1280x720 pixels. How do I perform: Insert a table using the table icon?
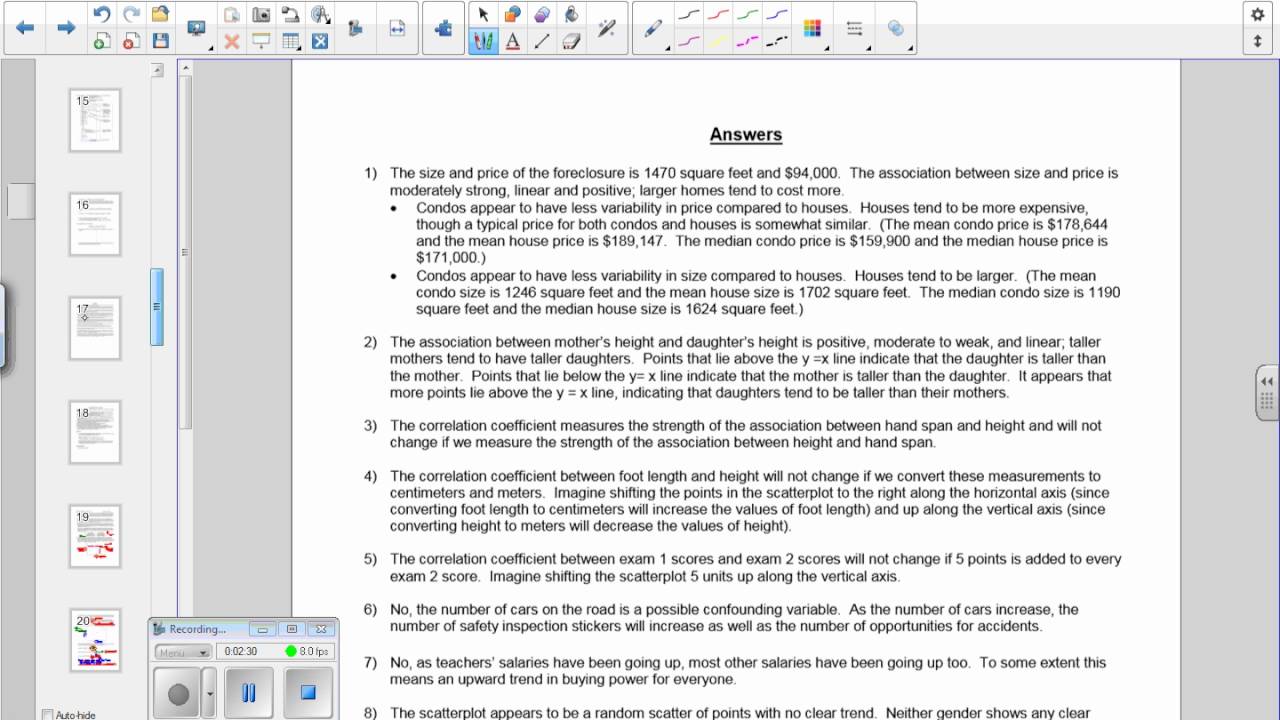tap(291, 41)
